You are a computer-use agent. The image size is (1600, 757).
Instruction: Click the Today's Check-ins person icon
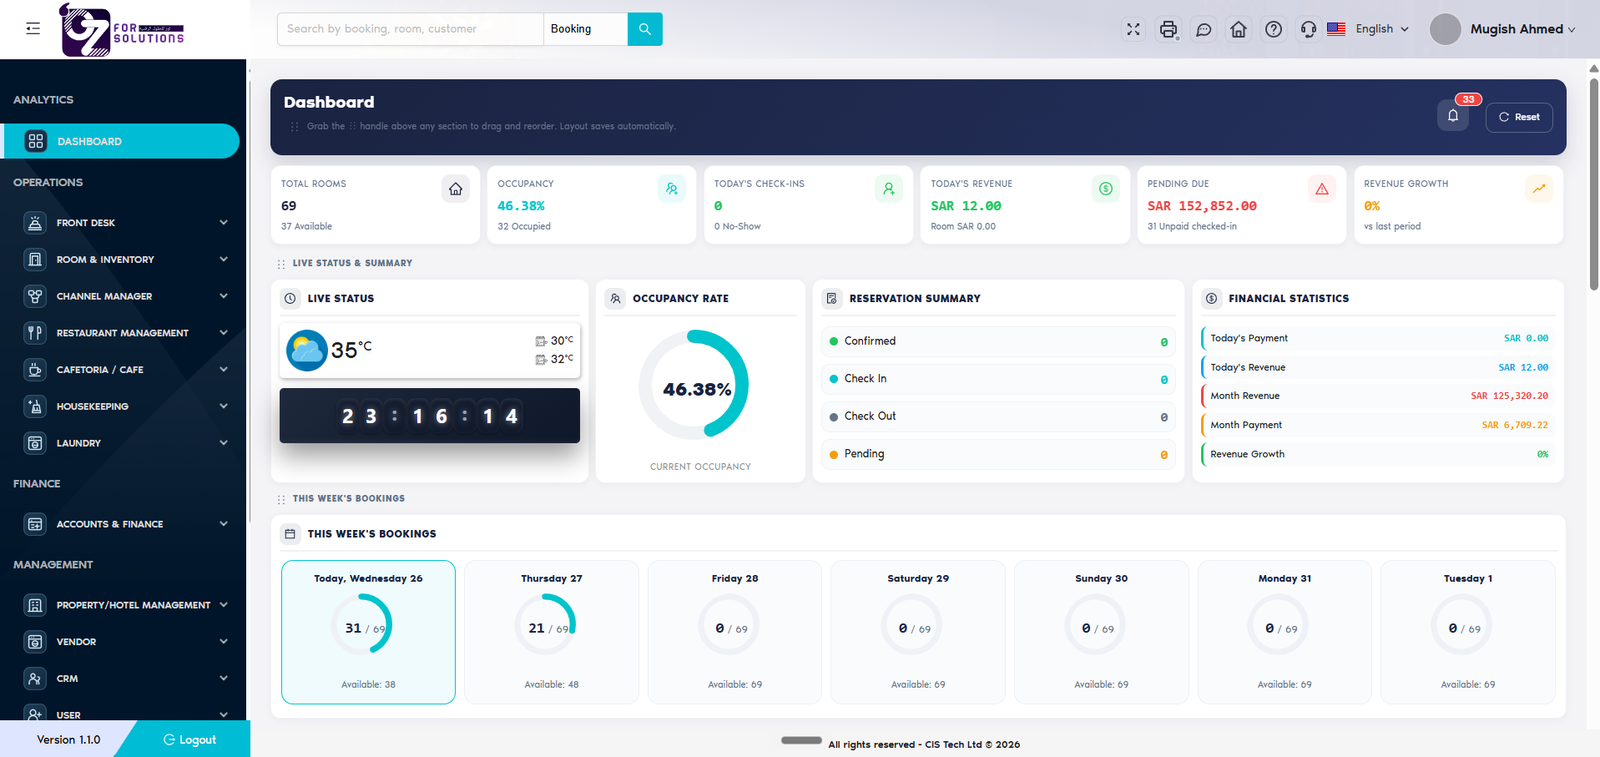[x=888, y=189]
